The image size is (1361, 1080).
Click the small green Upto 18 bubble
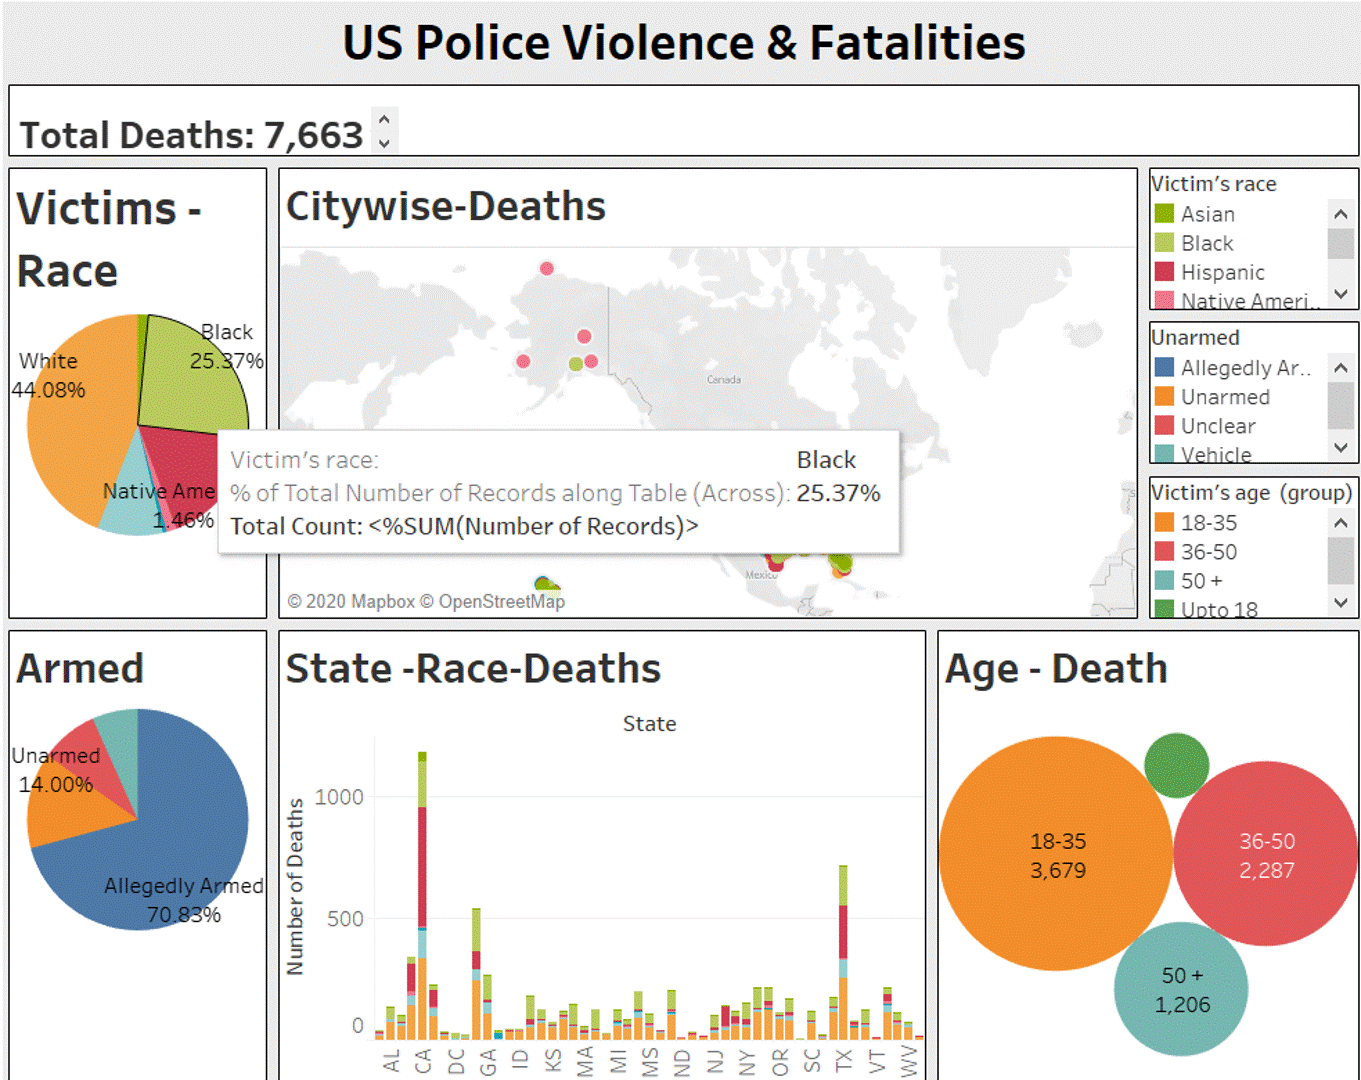[x=1176, y=765]
